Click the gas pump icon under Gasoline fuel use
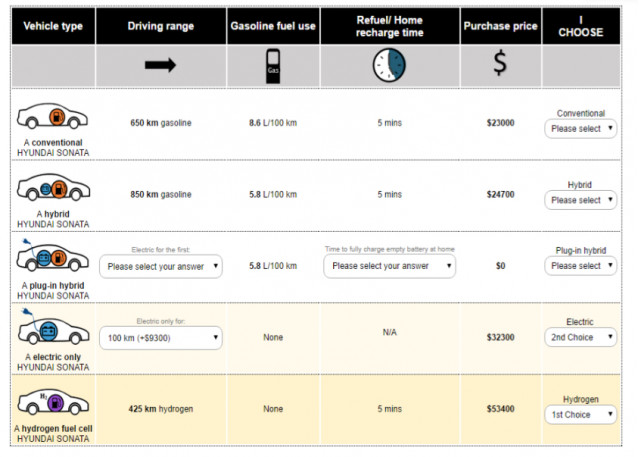640x457 pixels. coord(273,66)
